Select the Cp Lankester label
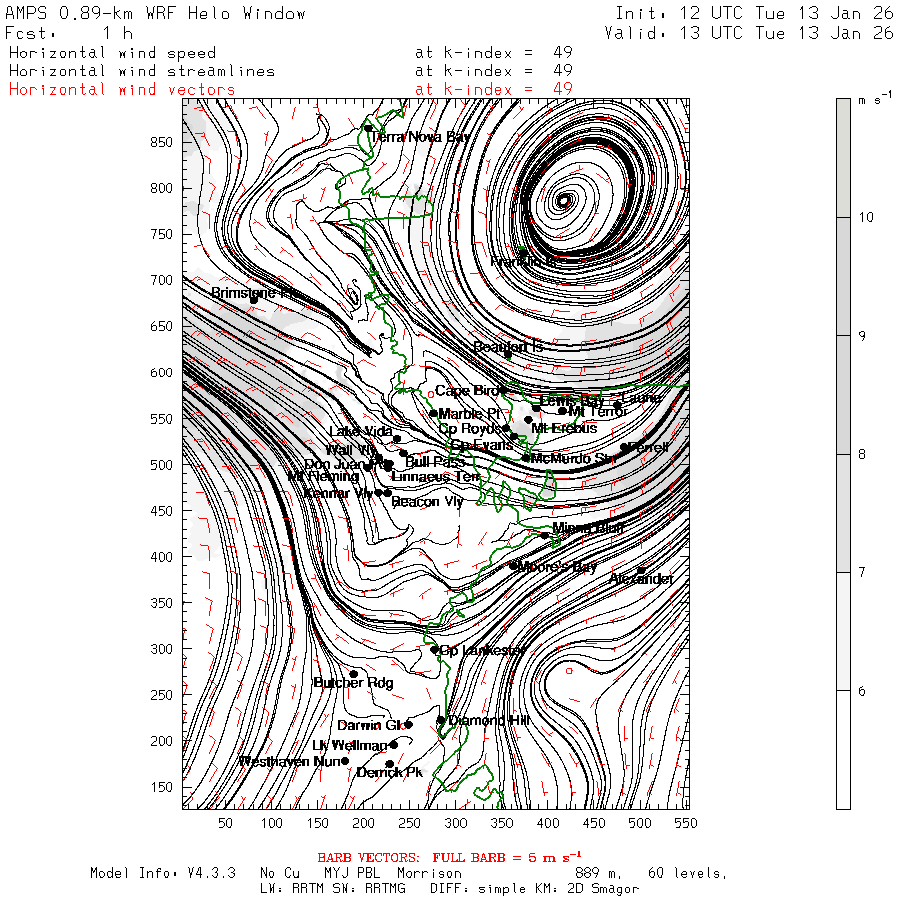The height and width of the screenshot is (900, 900). click(x=483, y=650)
